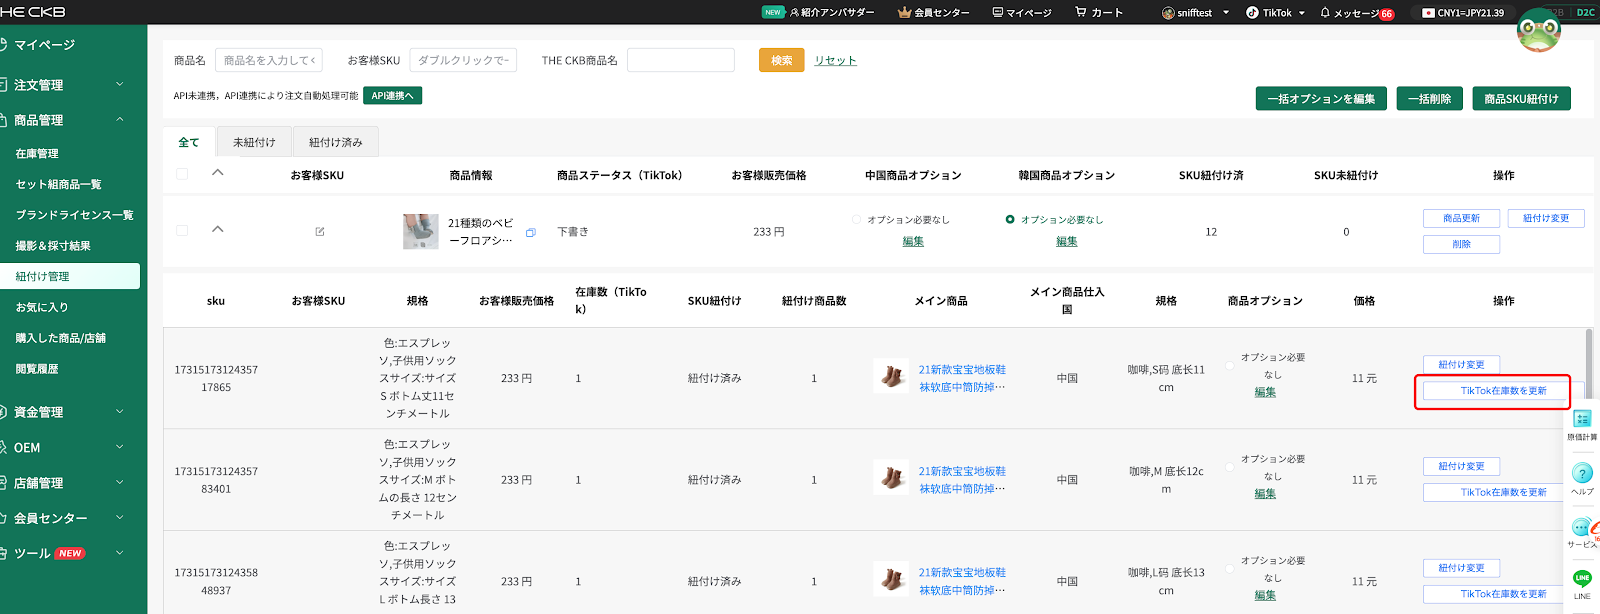The image size is (1600, 614).
Task: Focus the お客様SKU input field
Action: pyautogui.click(x=463, y=60)
